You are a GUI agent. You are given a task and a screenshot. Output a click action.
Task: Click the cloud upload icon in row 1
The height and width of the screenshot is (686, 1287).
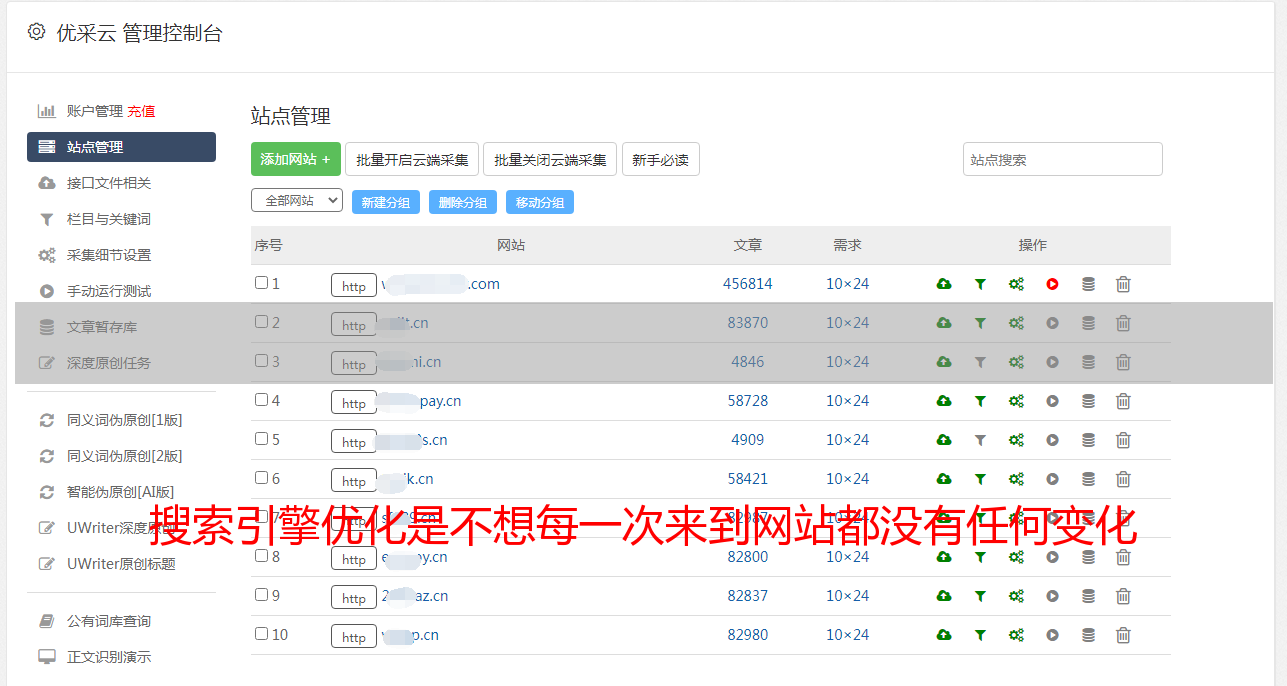(944, 284)
